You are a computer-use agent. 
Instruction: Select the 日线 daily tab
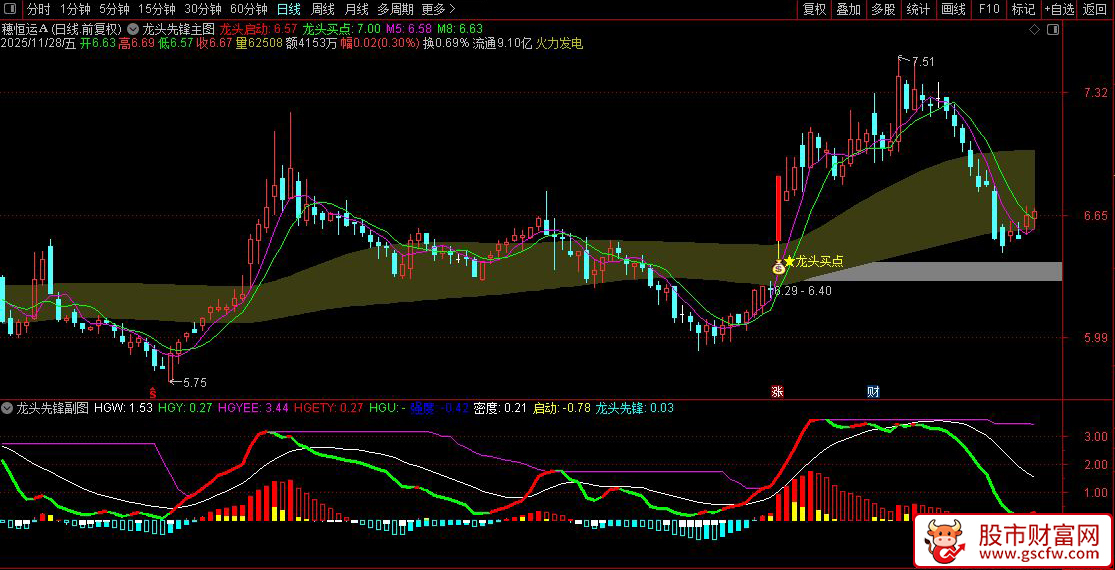tap(288, 9)
